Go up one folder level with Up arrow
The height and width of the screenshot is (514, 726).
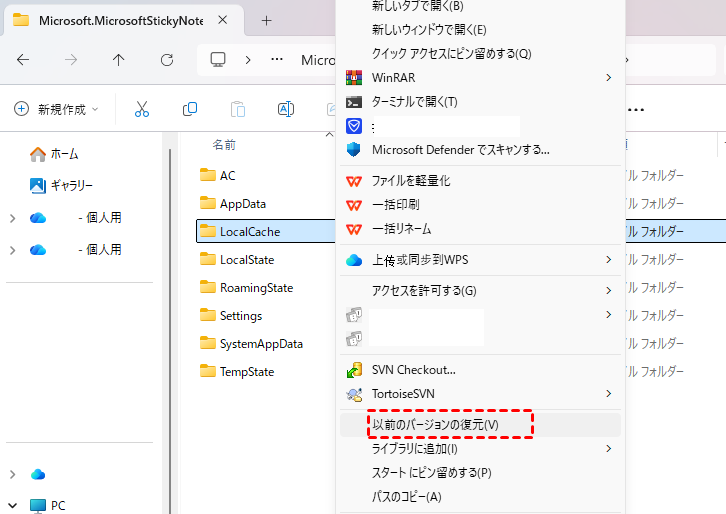119,60
